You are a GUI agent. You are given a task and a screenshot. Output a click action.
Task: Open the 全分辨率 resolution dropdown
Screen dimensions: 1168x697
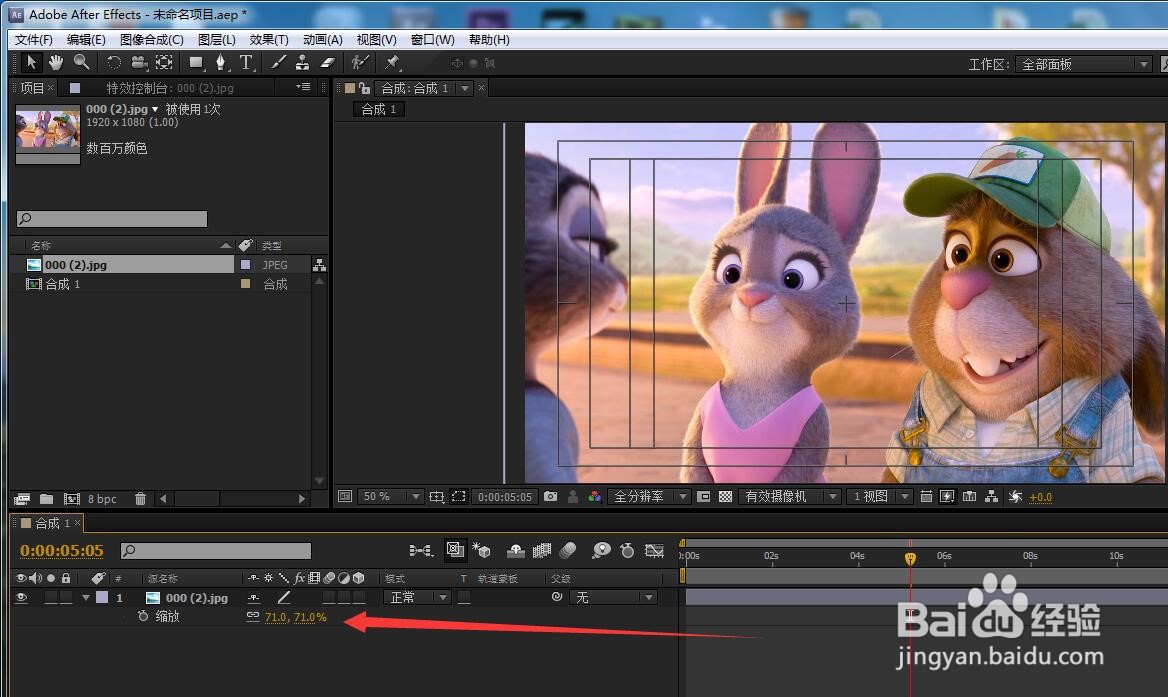tap(648, 497)
